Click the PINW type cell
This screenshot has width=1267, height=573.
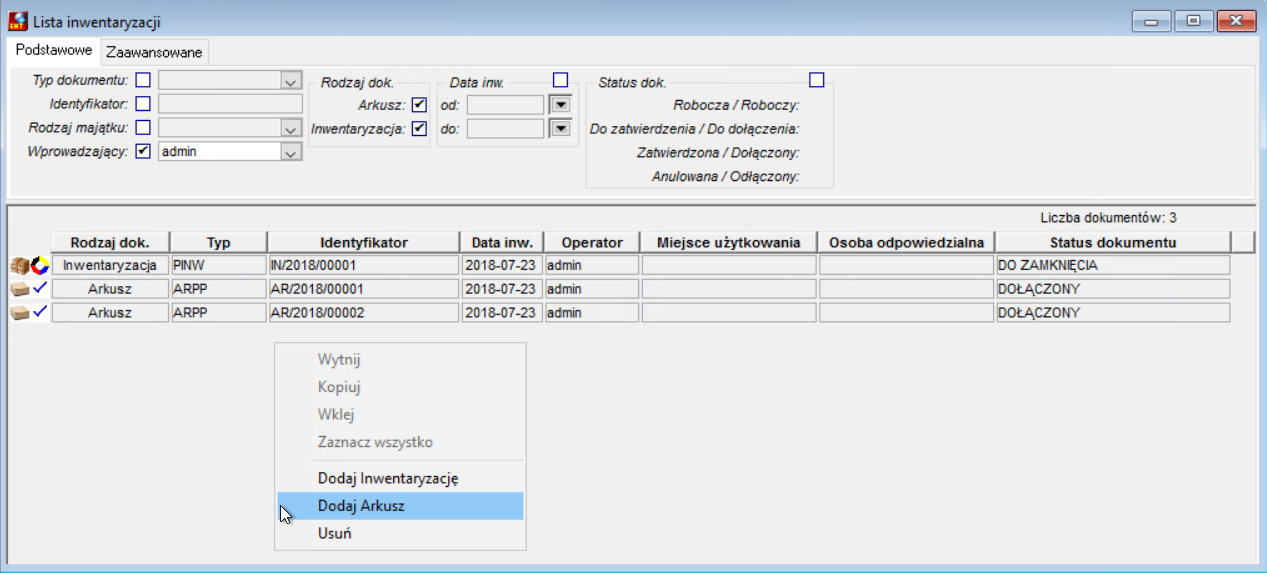tap(219, 265)
